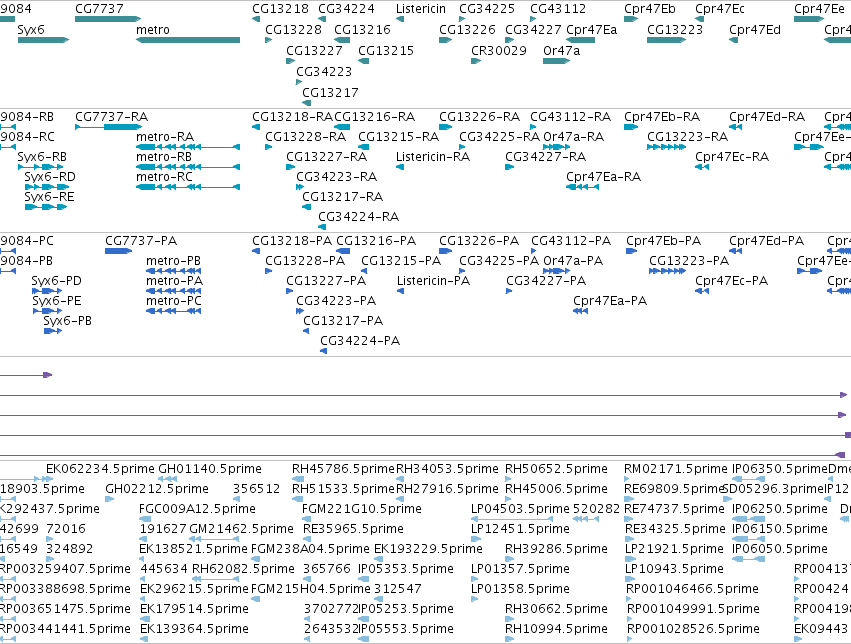Select the Listericin gene label
The image size is (851, 644).
[x=421, y=9]
